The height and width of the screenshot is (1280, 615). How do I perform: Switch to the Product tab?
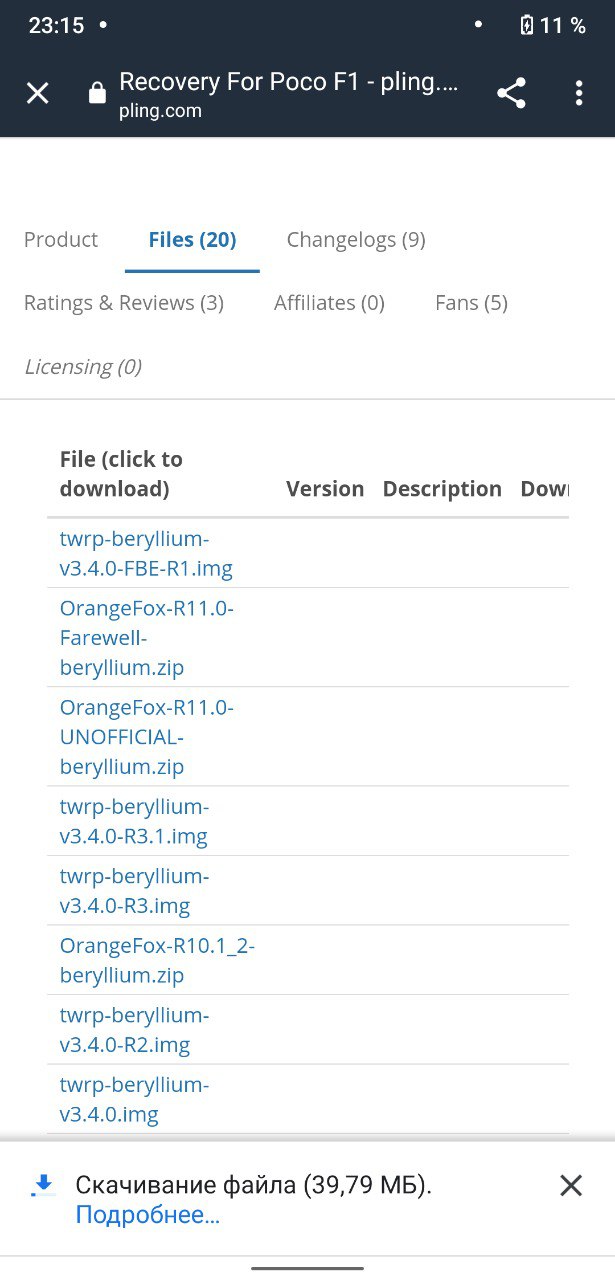61,240
